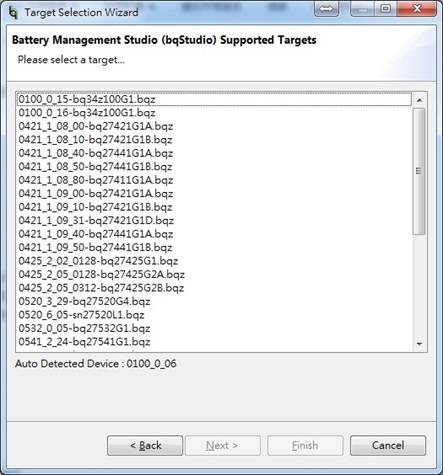Select 0425_2_02_0128-bq27425G1.bqz
Image resolution: width=443 pixels, height=475 pixels.
[x=214, y=261]
